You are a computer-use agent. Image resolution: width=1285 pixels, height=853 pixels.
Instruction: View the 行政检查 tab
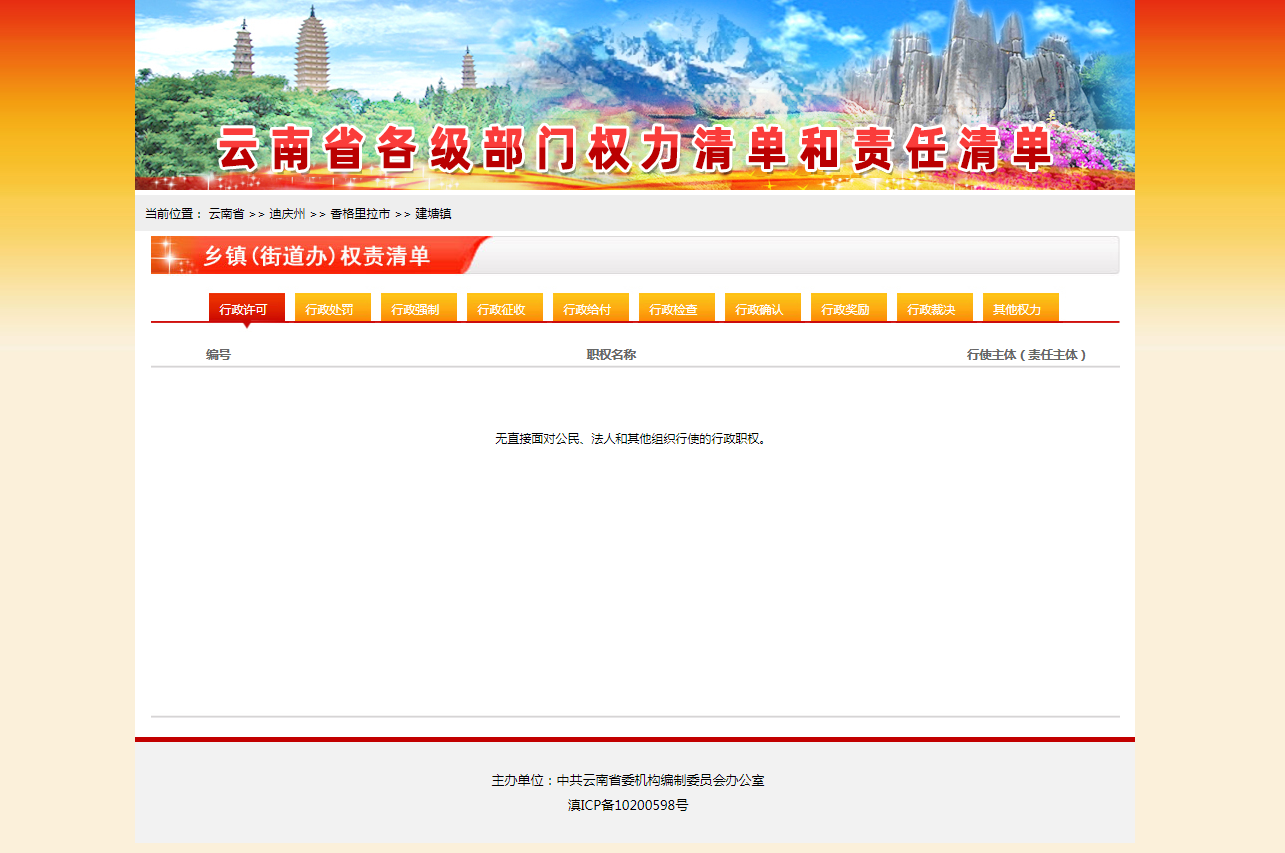click(676, 309)
